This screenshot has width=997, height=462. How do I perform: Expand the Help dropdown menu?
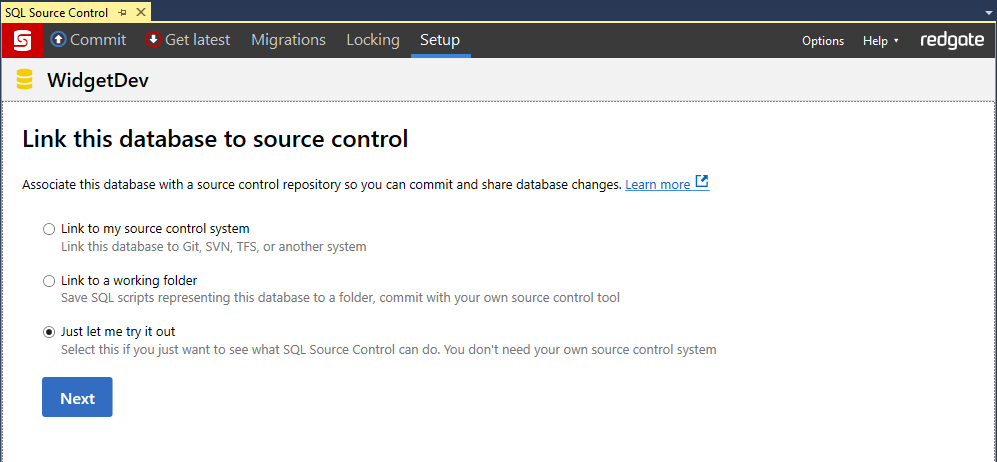[880, 41]
